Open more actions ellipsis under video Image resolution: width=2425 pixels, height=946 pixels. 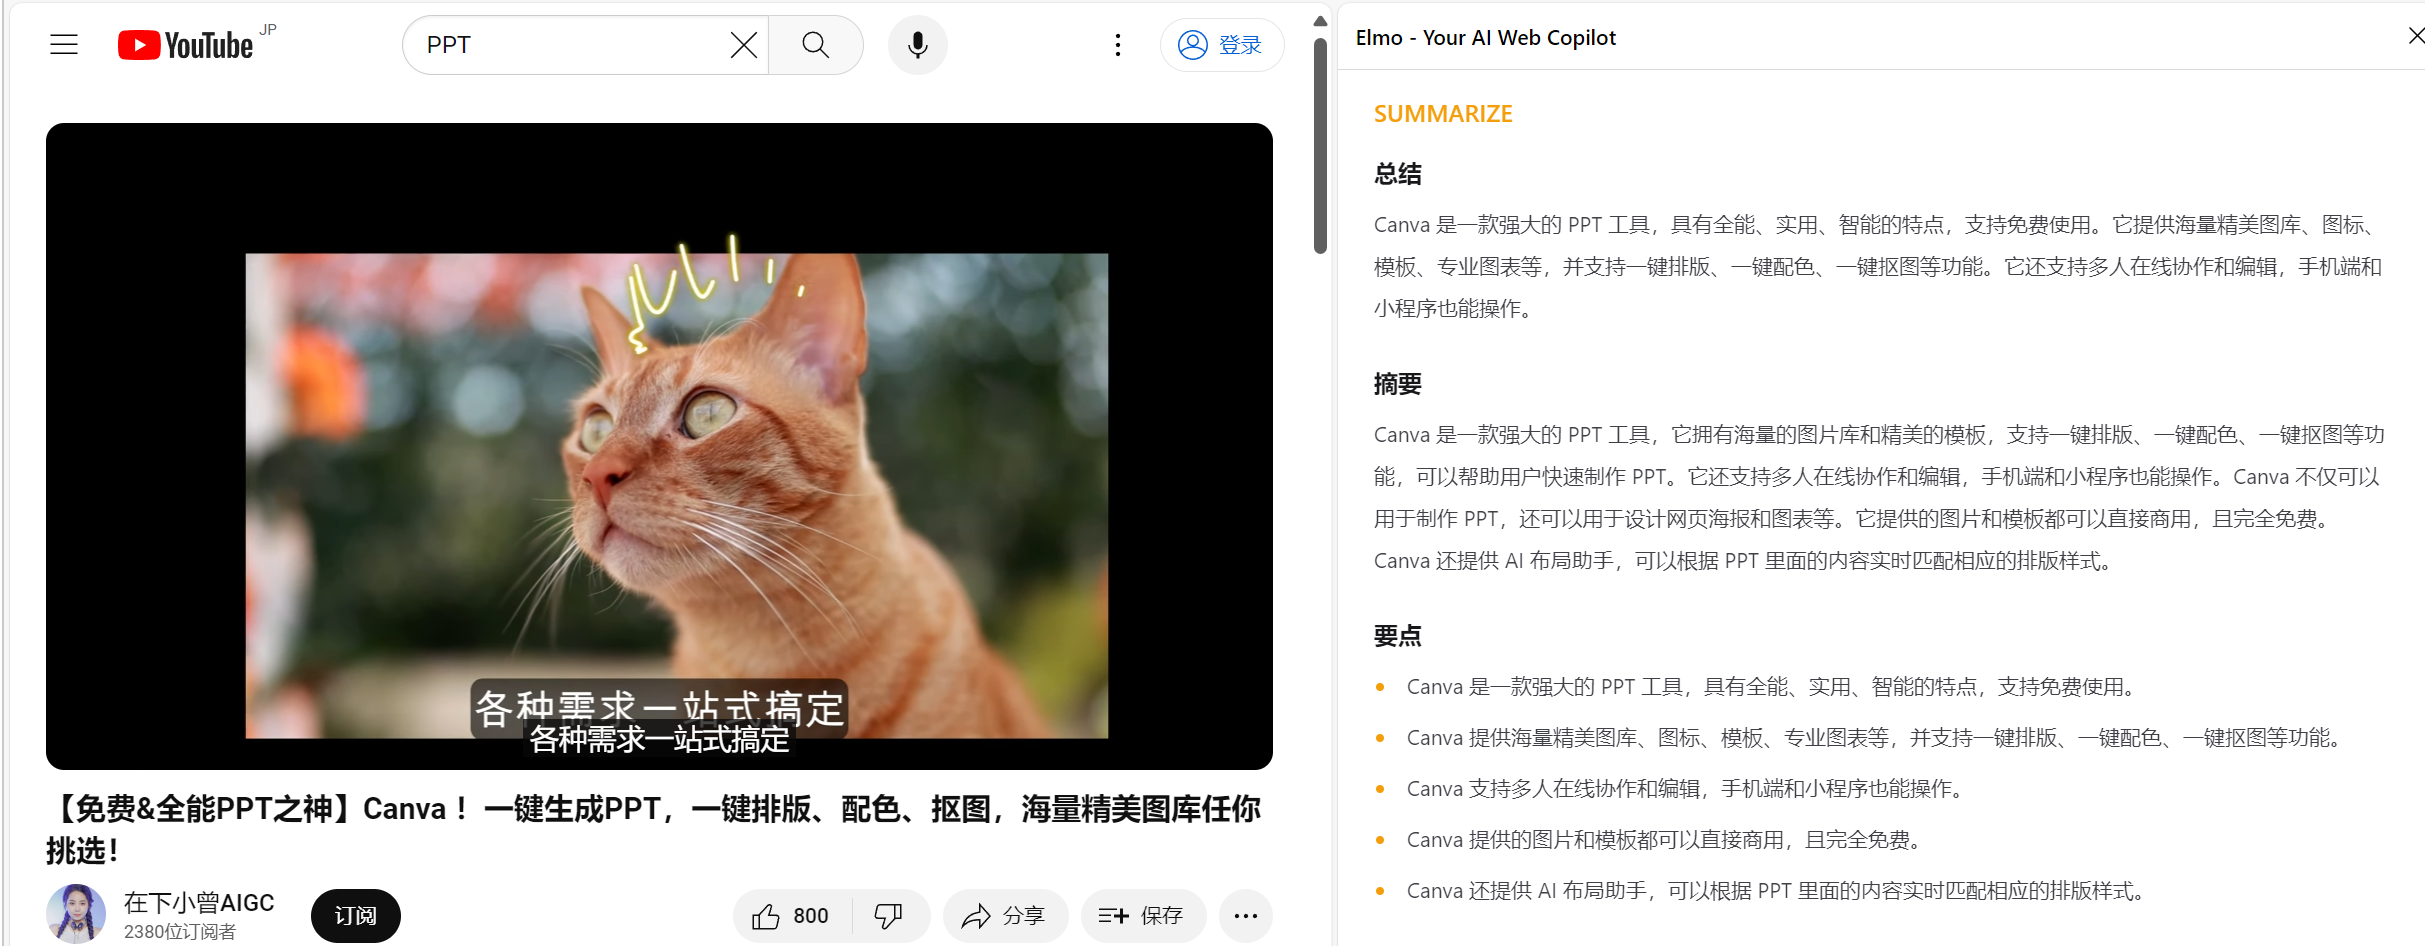point(1245,916)
